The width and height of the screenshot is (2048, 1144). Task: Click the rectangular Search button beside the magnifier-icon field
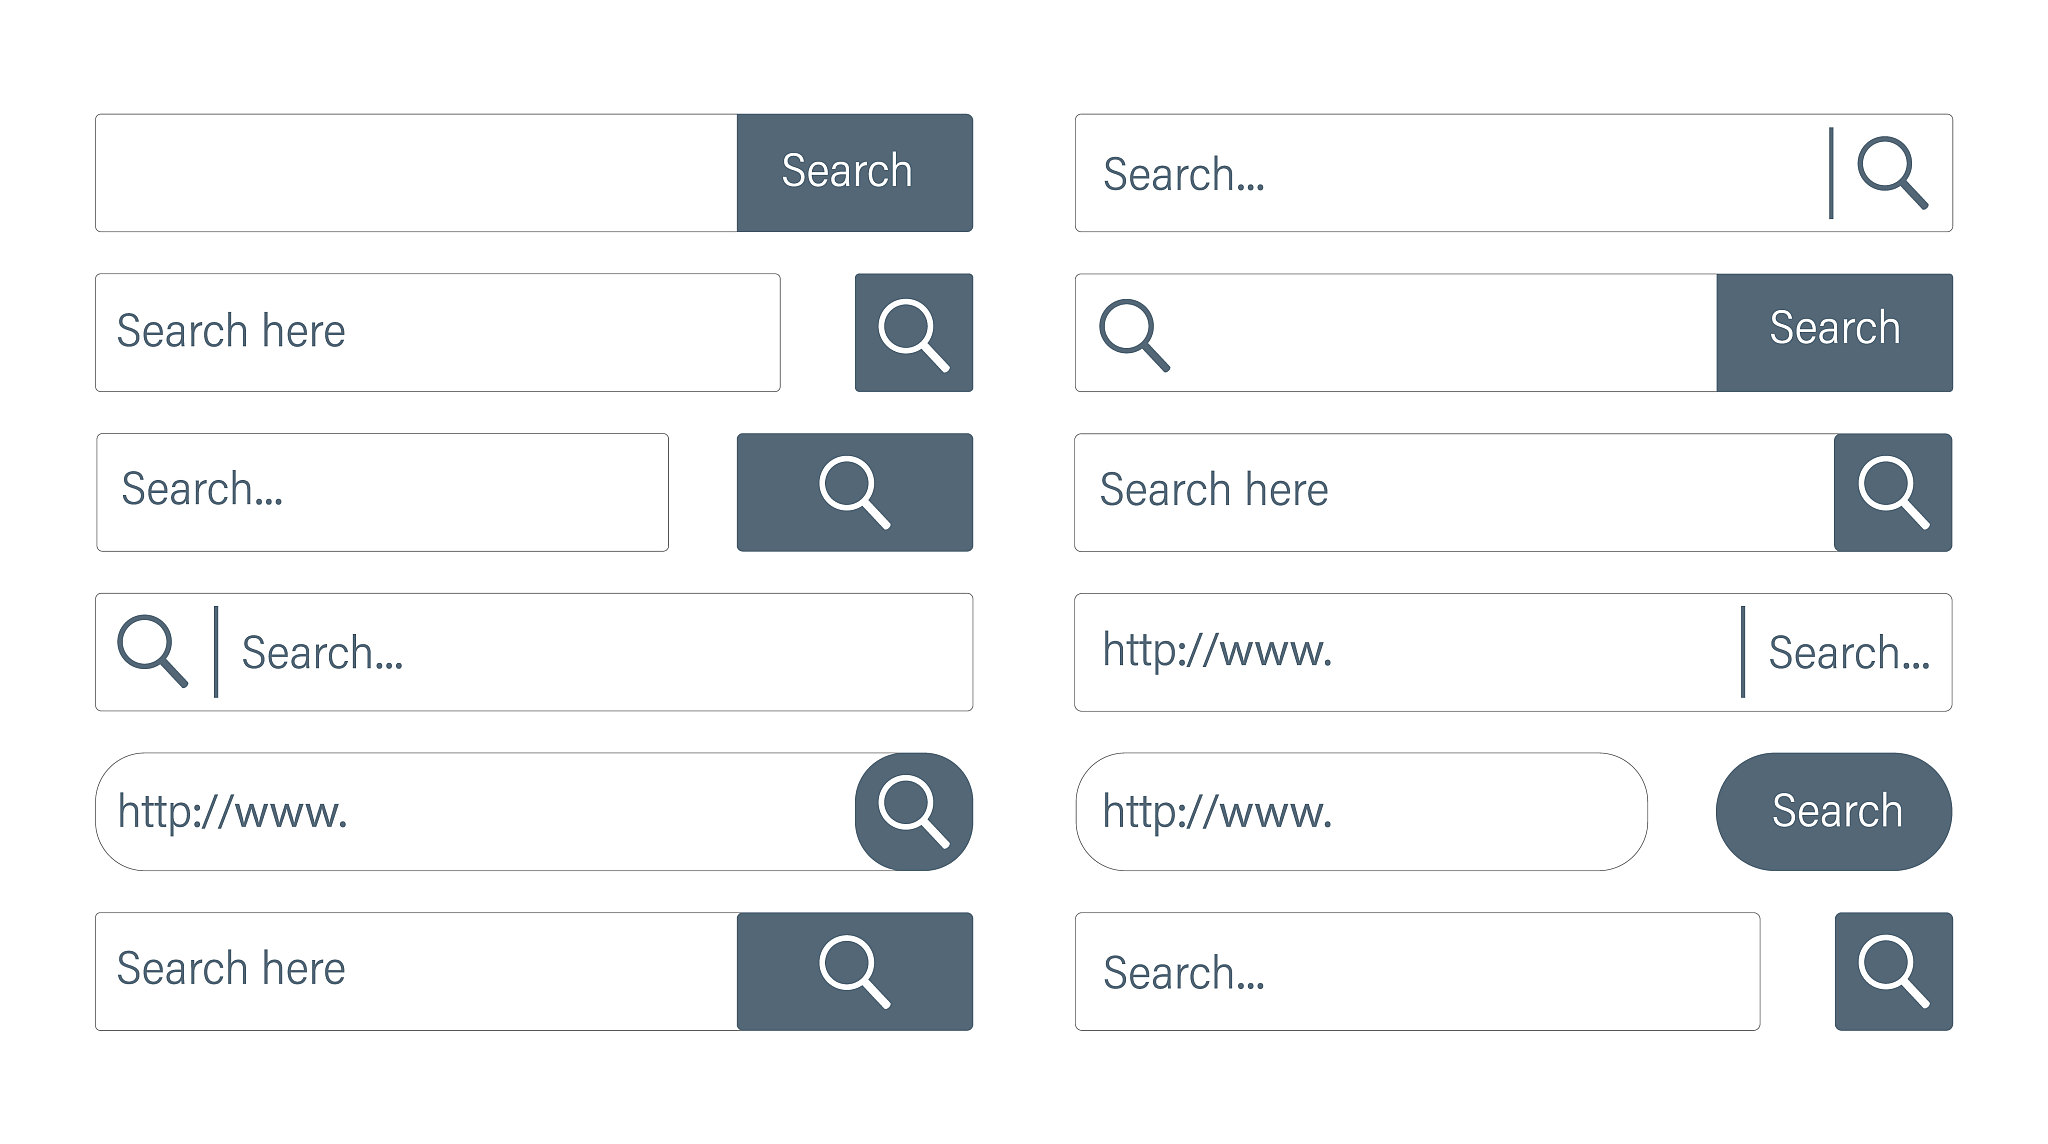[1833, 332]
